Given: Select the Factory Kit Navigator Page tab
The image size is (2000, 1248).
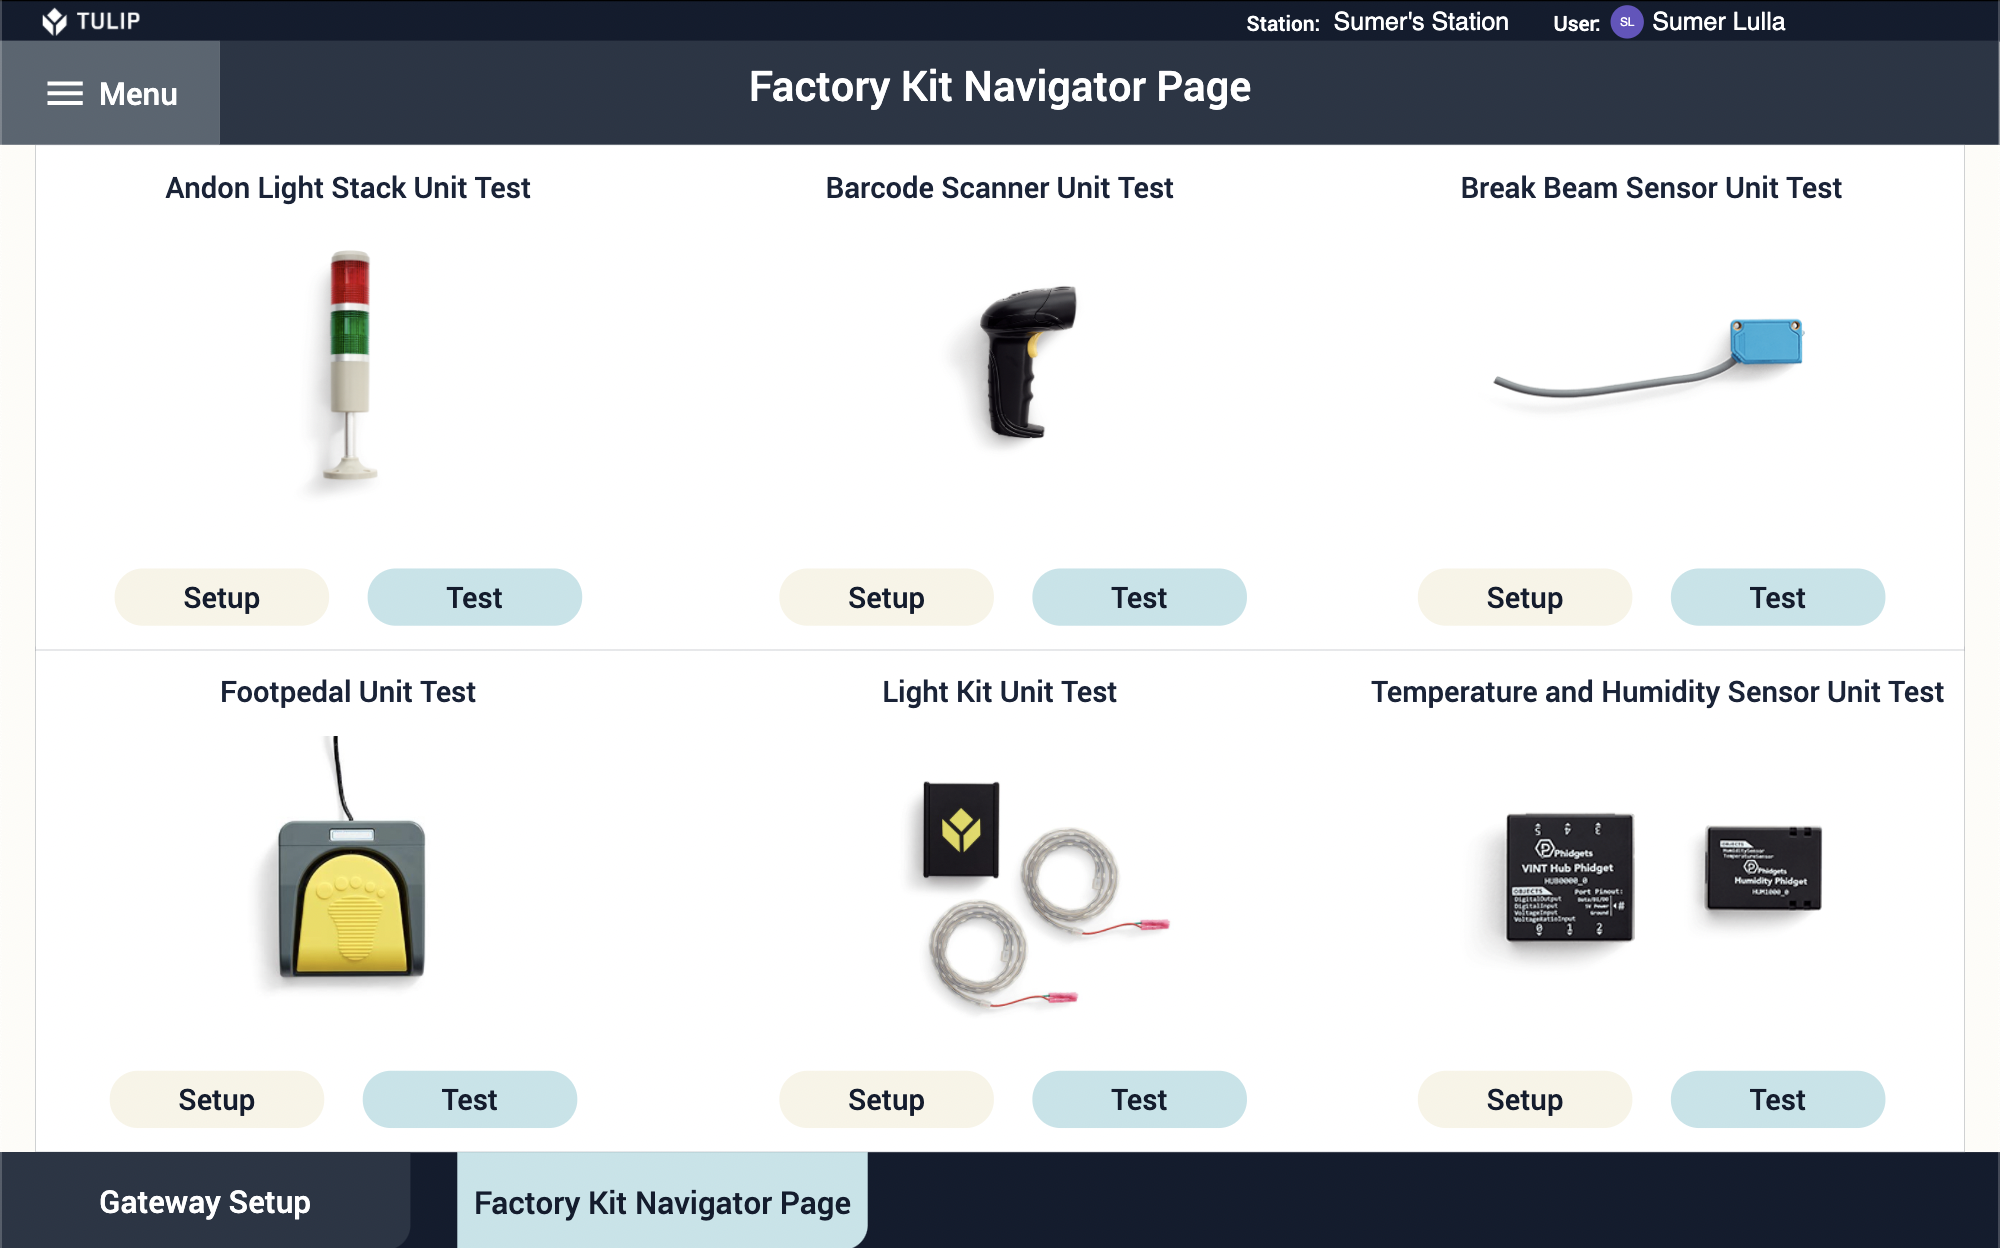Looking at the screenshot, I should (x=662, y=1201).
